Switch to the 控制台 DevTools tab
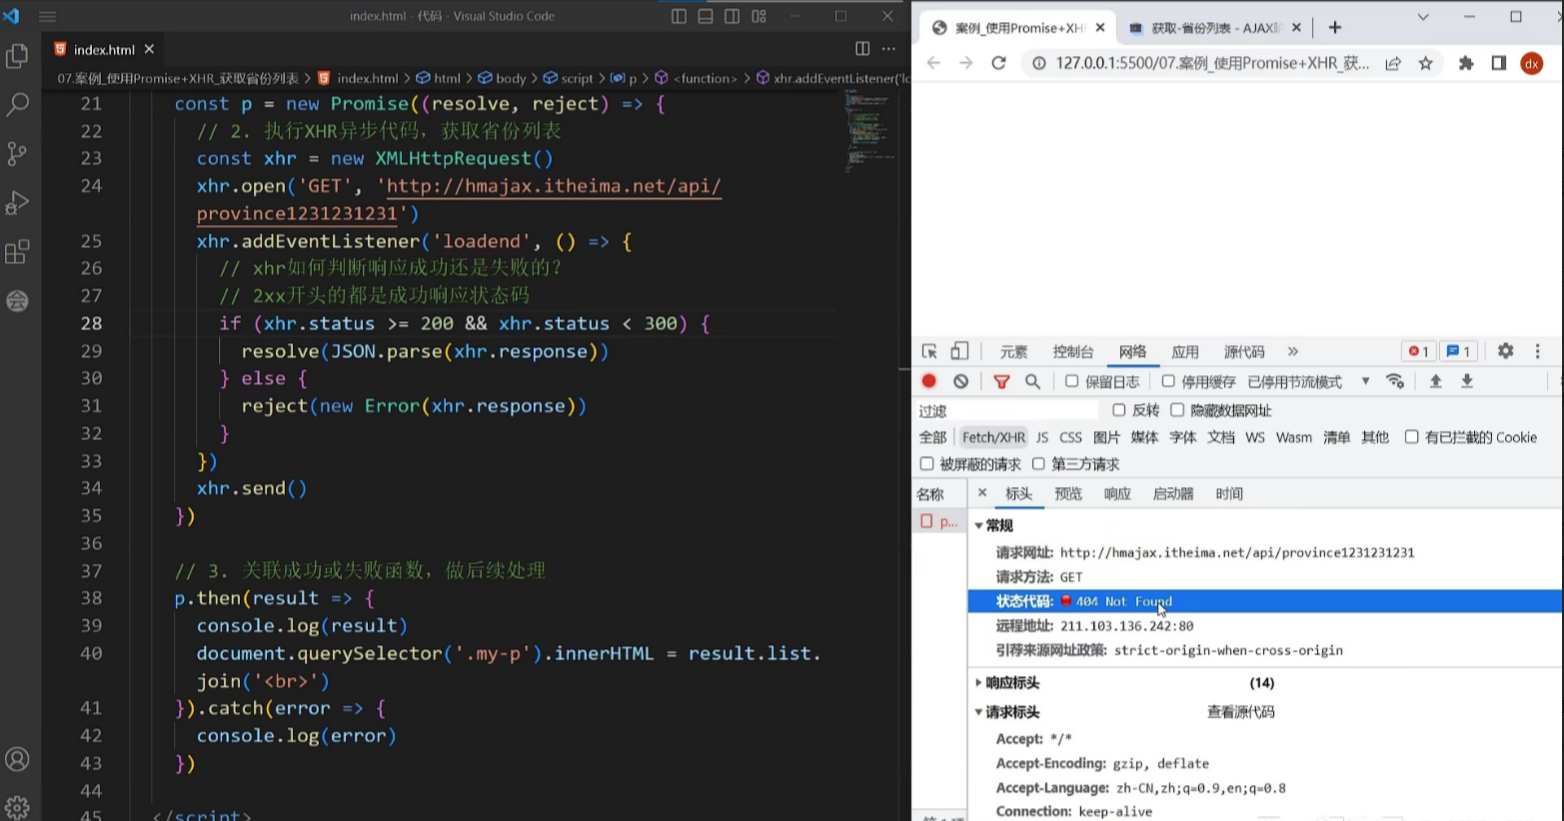Screen dimensions: 1564x821 (x=1072, y=351)
